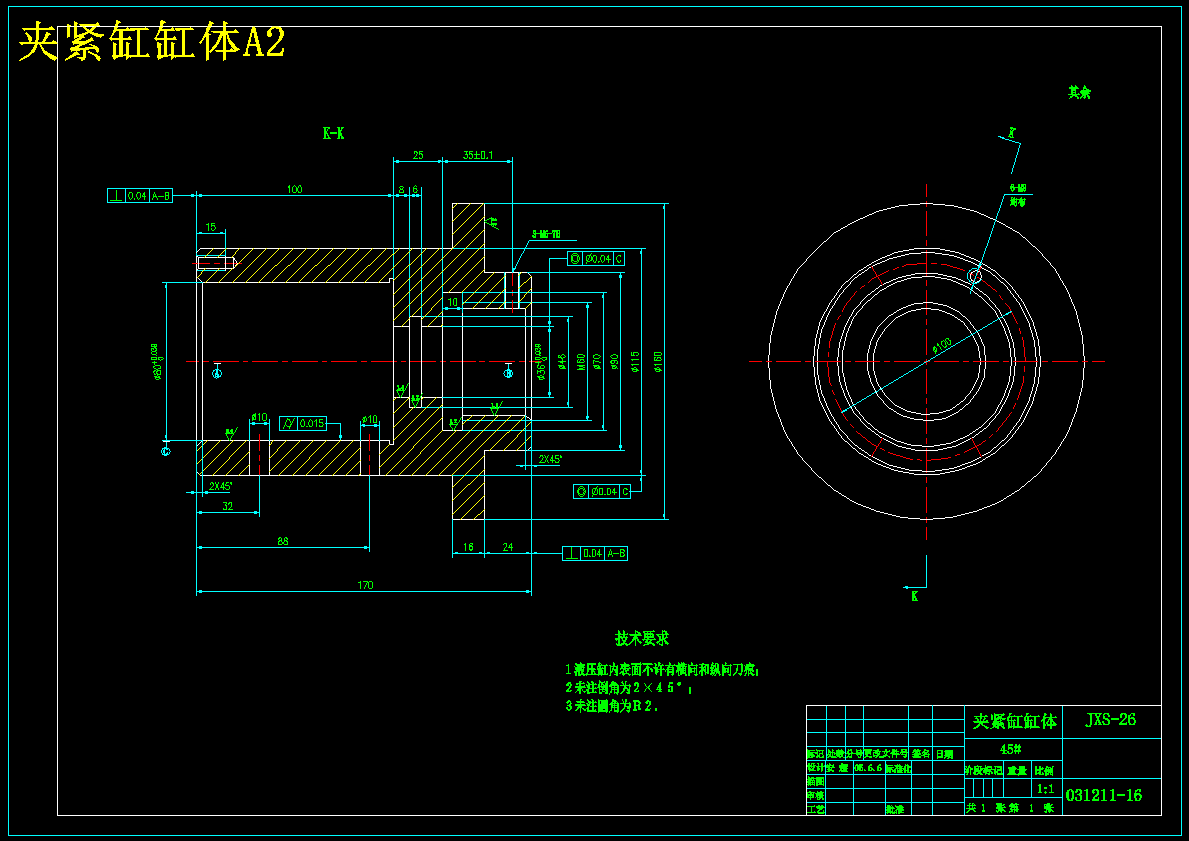The image size is (1189, 841).
Task: Click the 'K' section arrow label at bottom
Action: point(914,597)
